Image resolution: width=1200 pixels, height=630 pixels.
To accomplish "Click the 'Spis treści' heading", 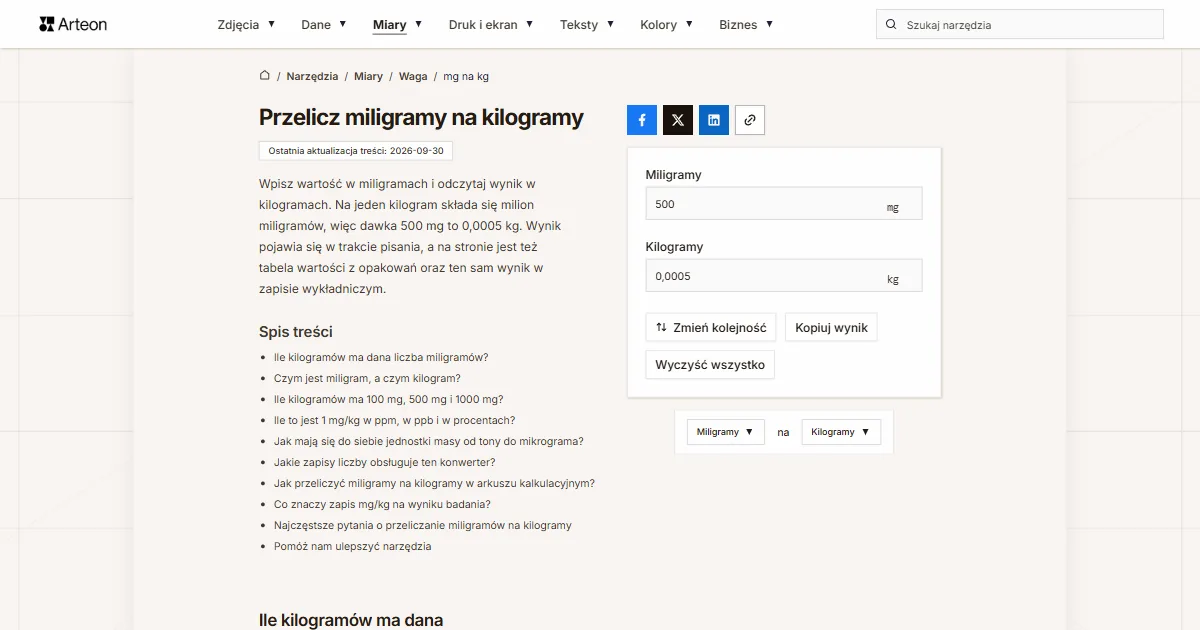I will tap(296, 331).
